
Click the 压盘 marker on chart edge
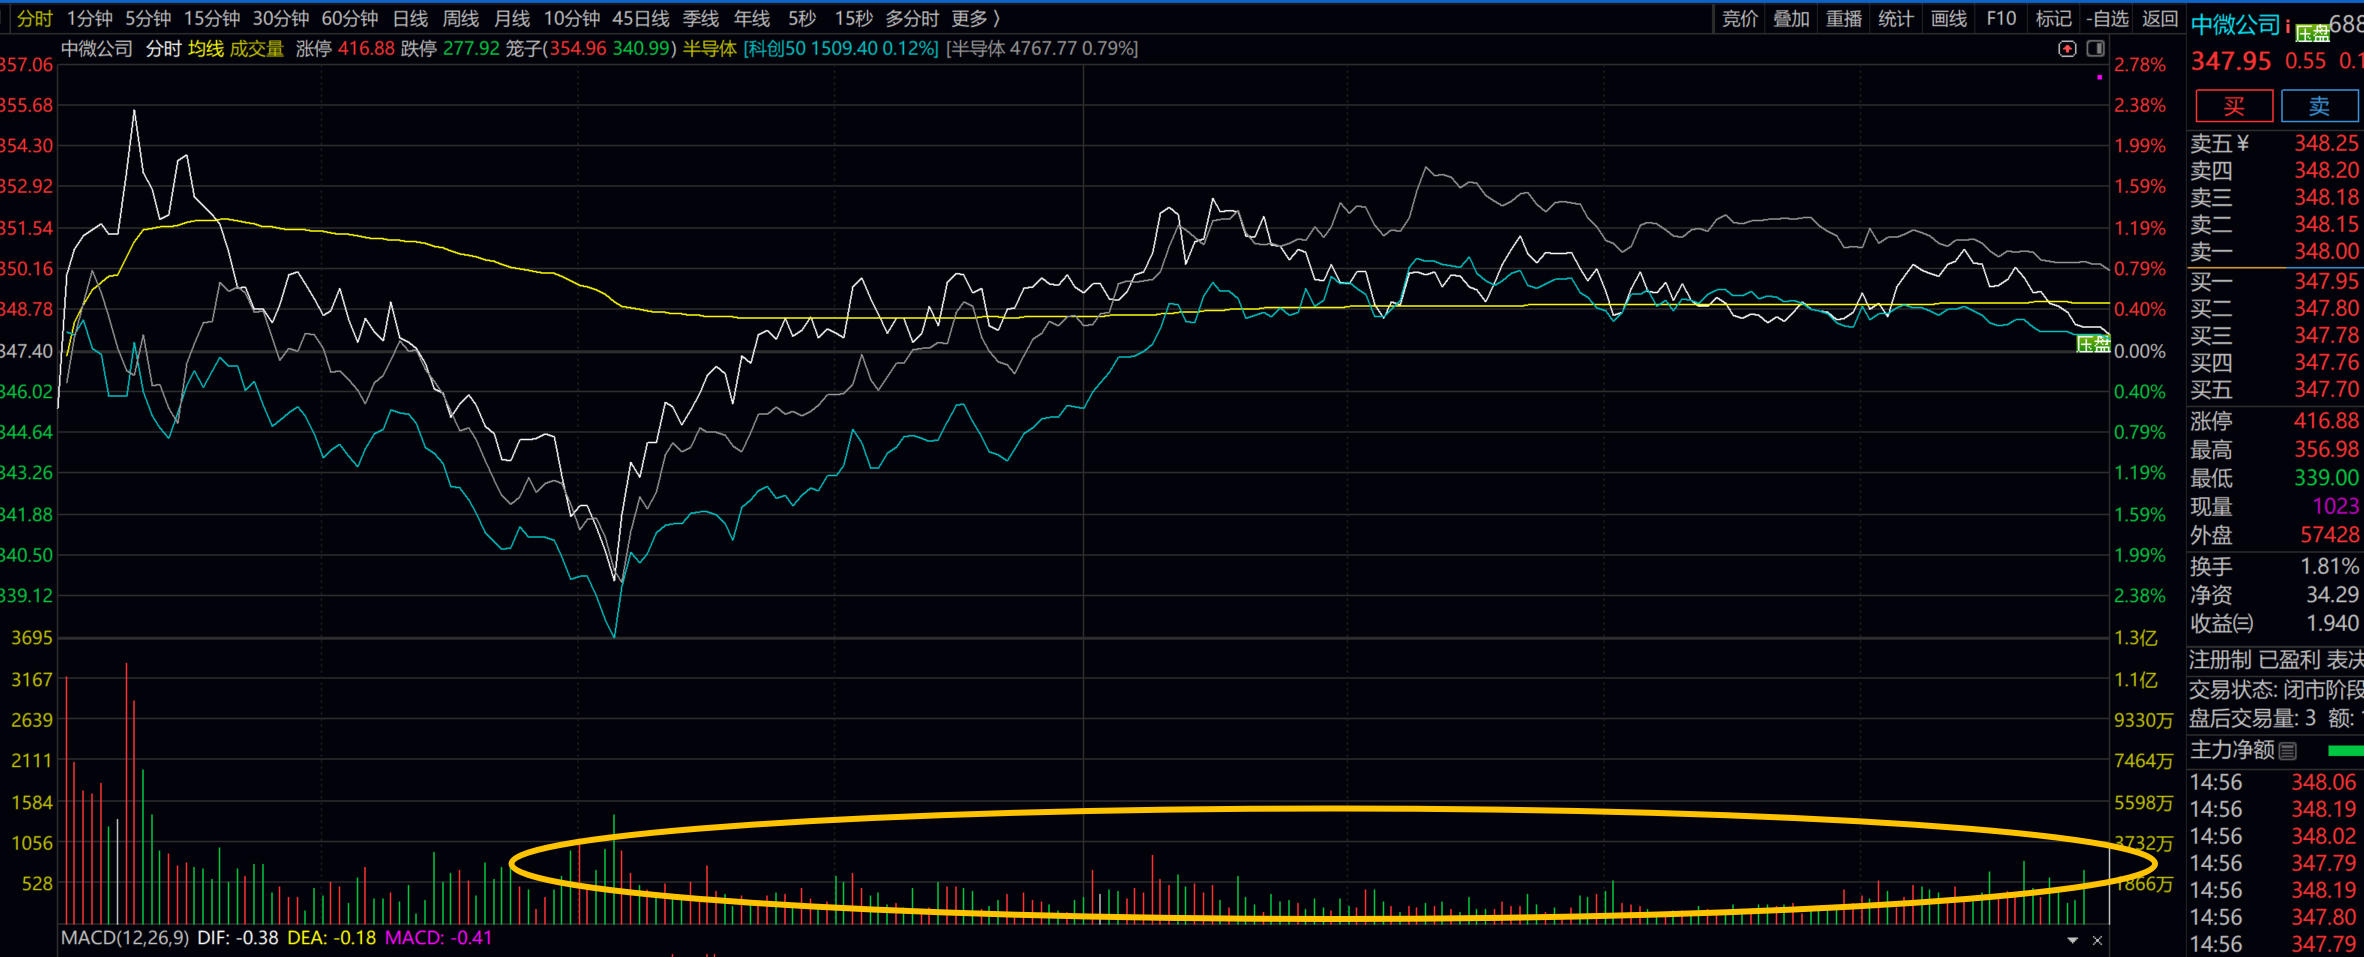pyautogui.click(x=2092, y=345)
